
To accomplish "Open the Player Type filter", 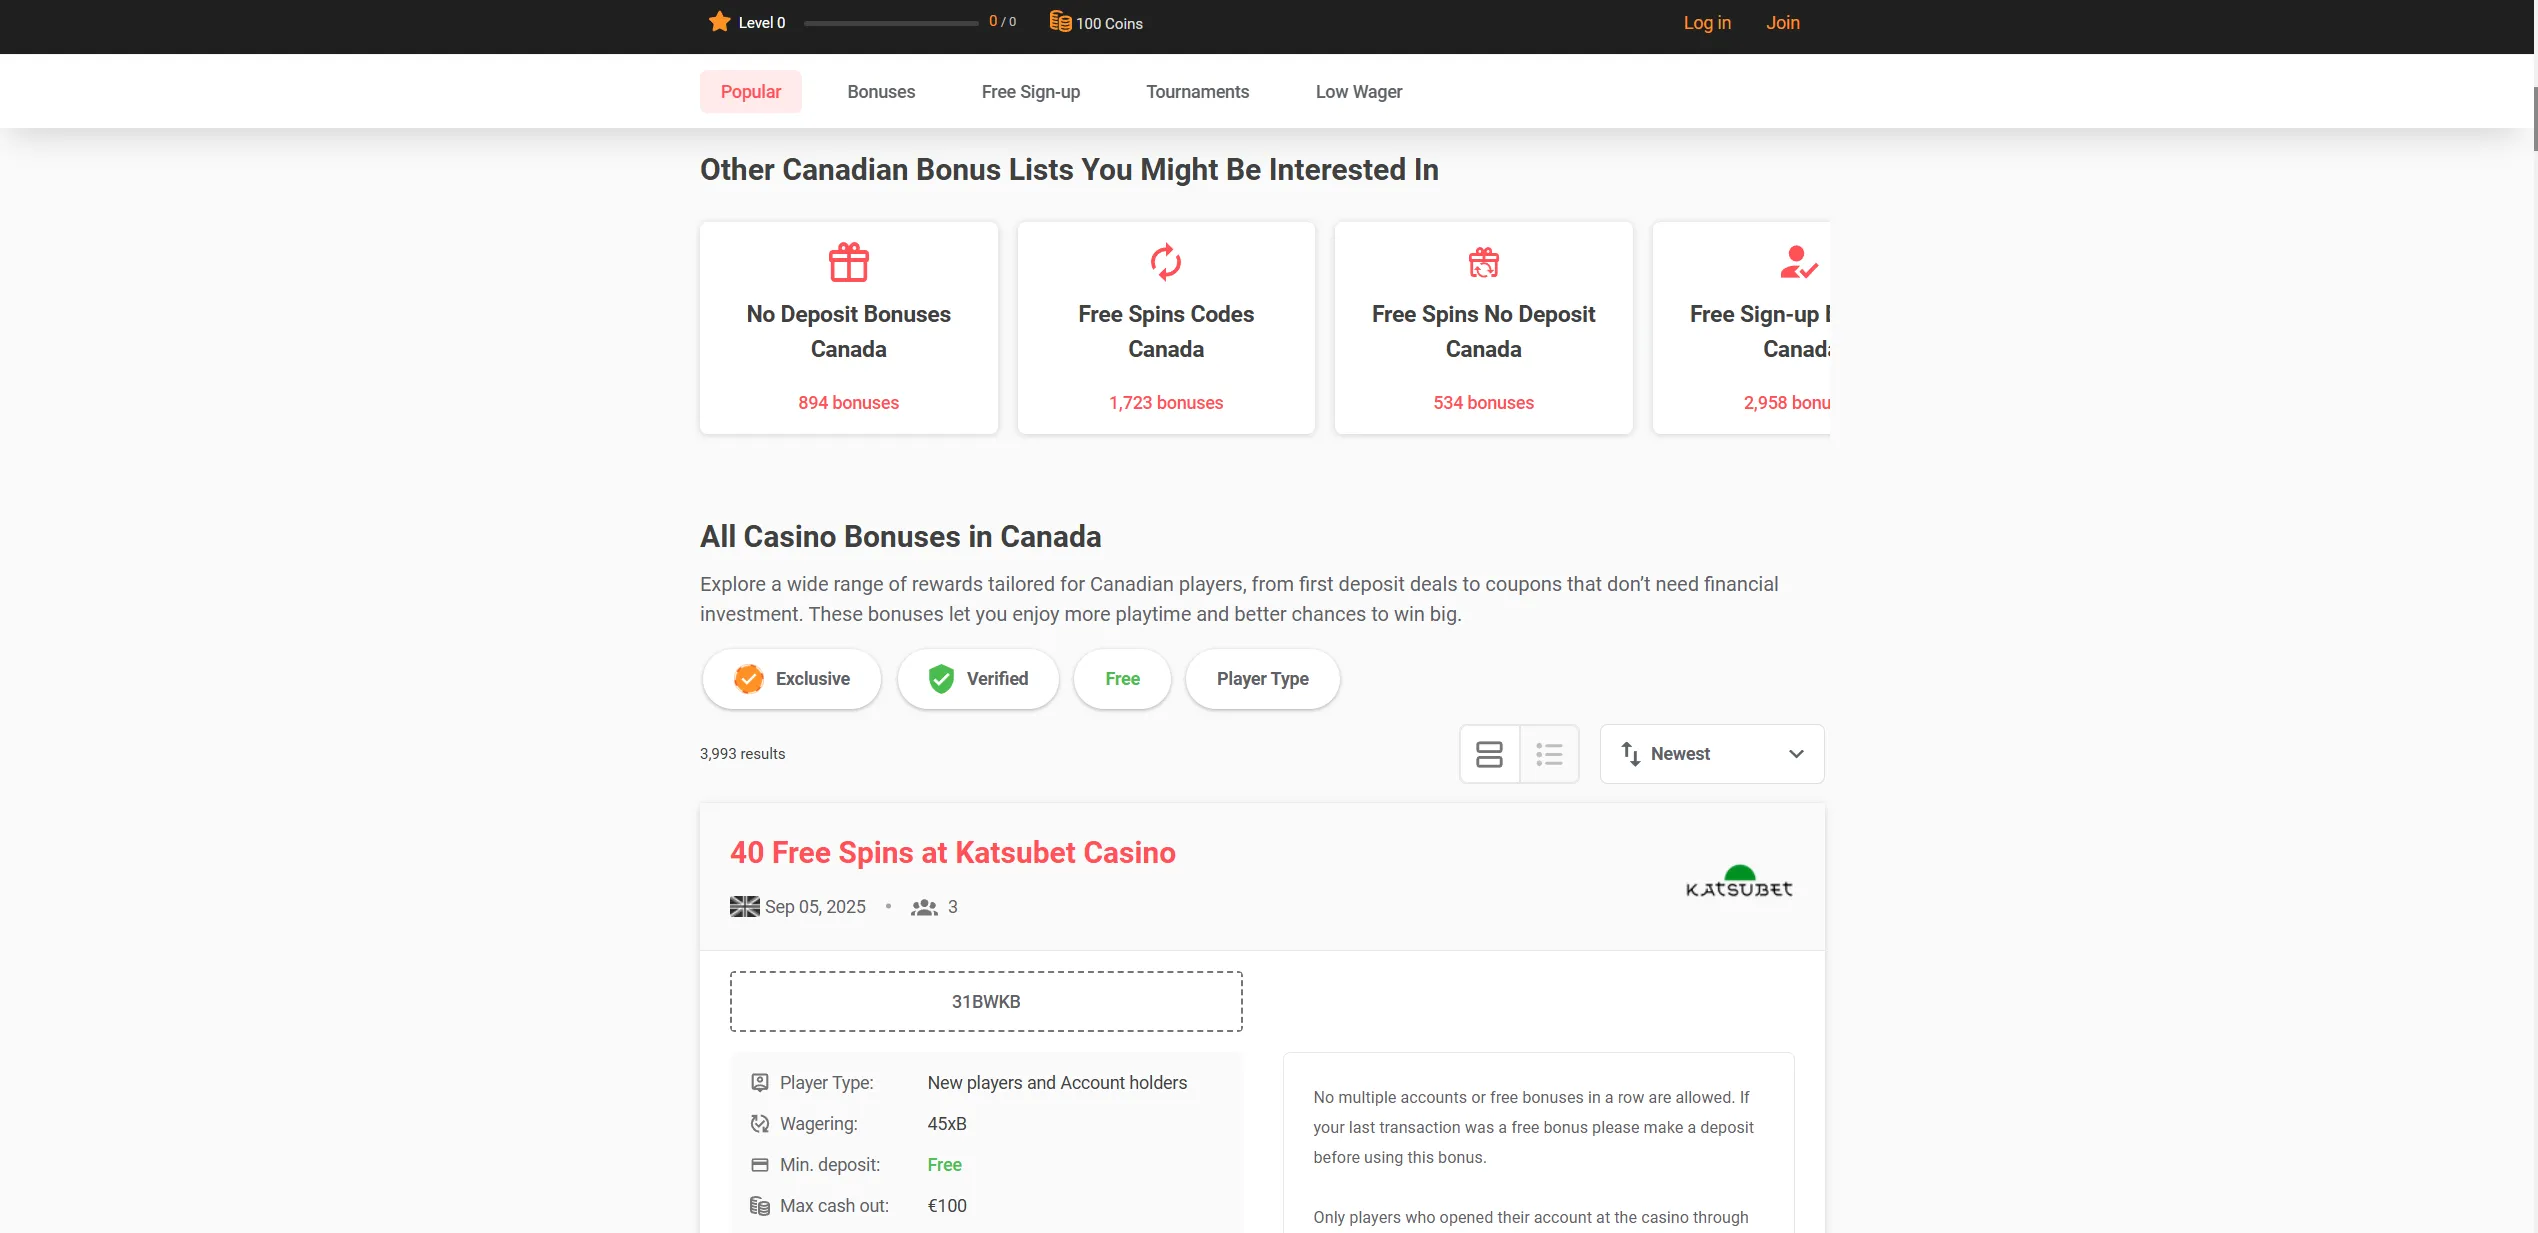I will tap(1262, 679).
